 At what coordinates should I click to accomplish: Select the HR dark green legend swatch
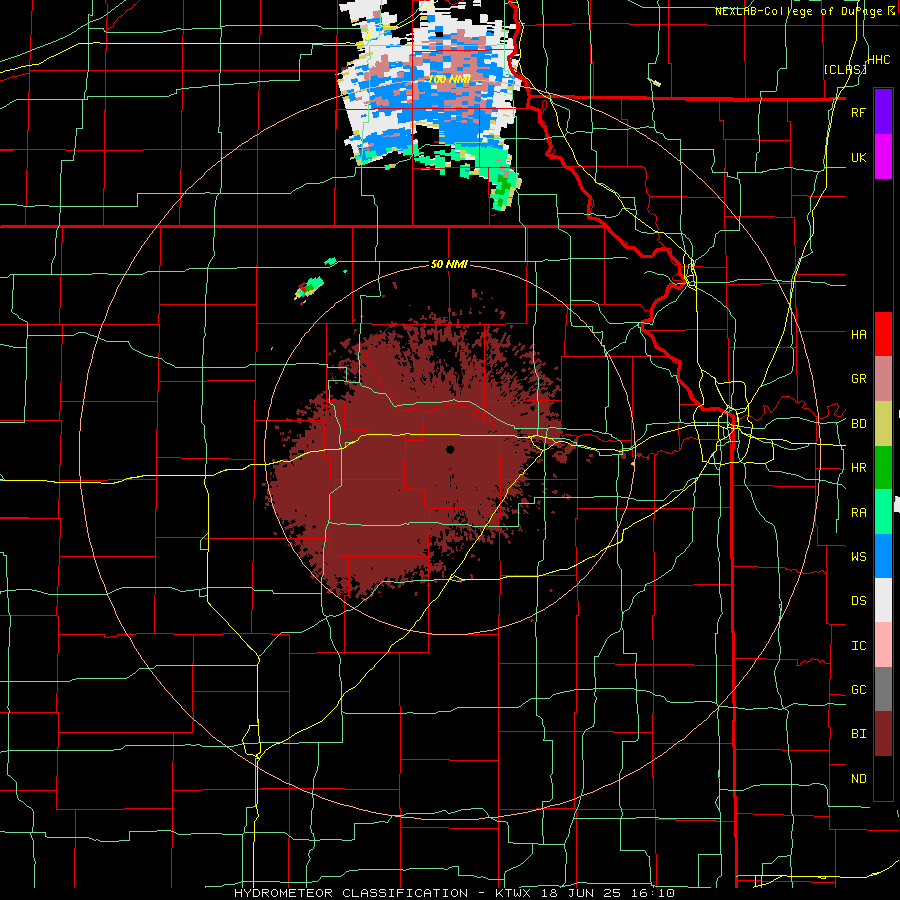click(x=883, y=467)
